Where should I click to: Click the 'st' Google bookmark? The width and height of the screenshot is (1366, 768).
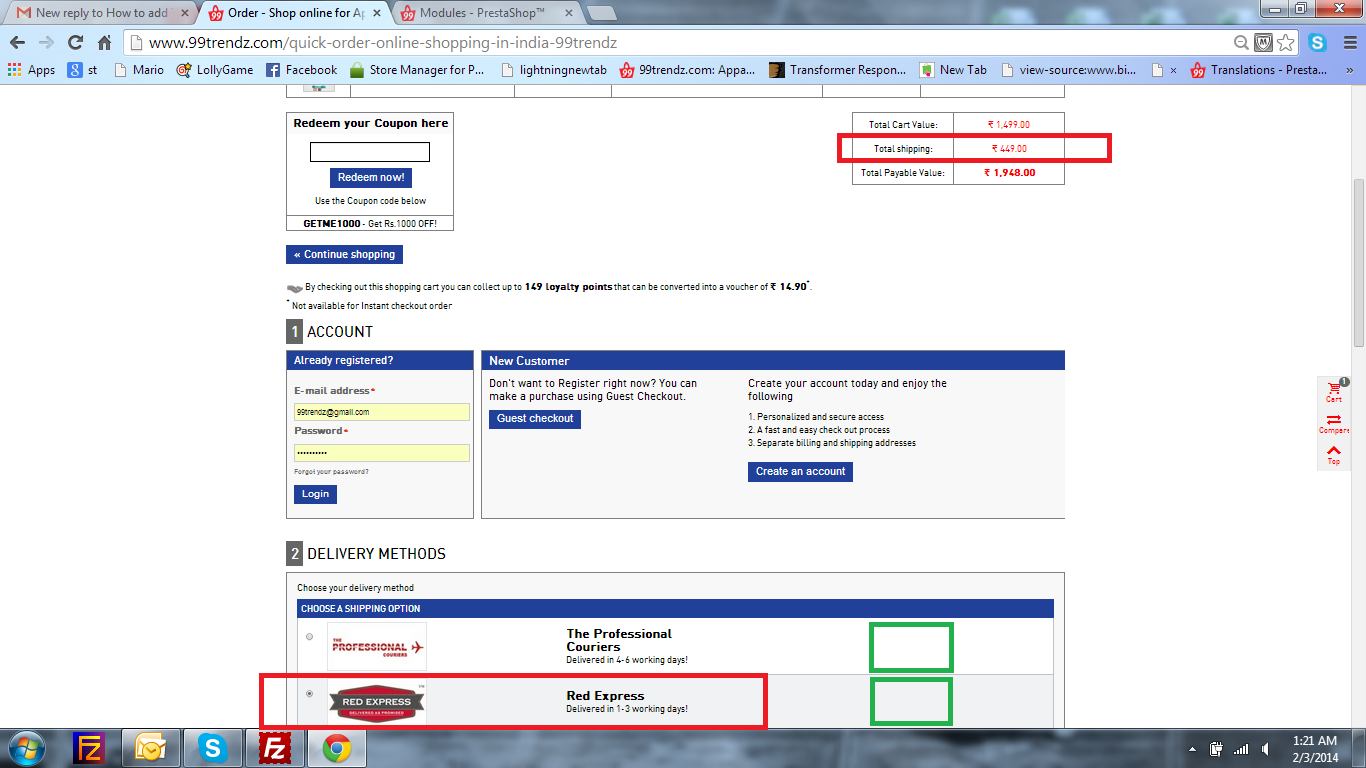(x=83, y=70)
